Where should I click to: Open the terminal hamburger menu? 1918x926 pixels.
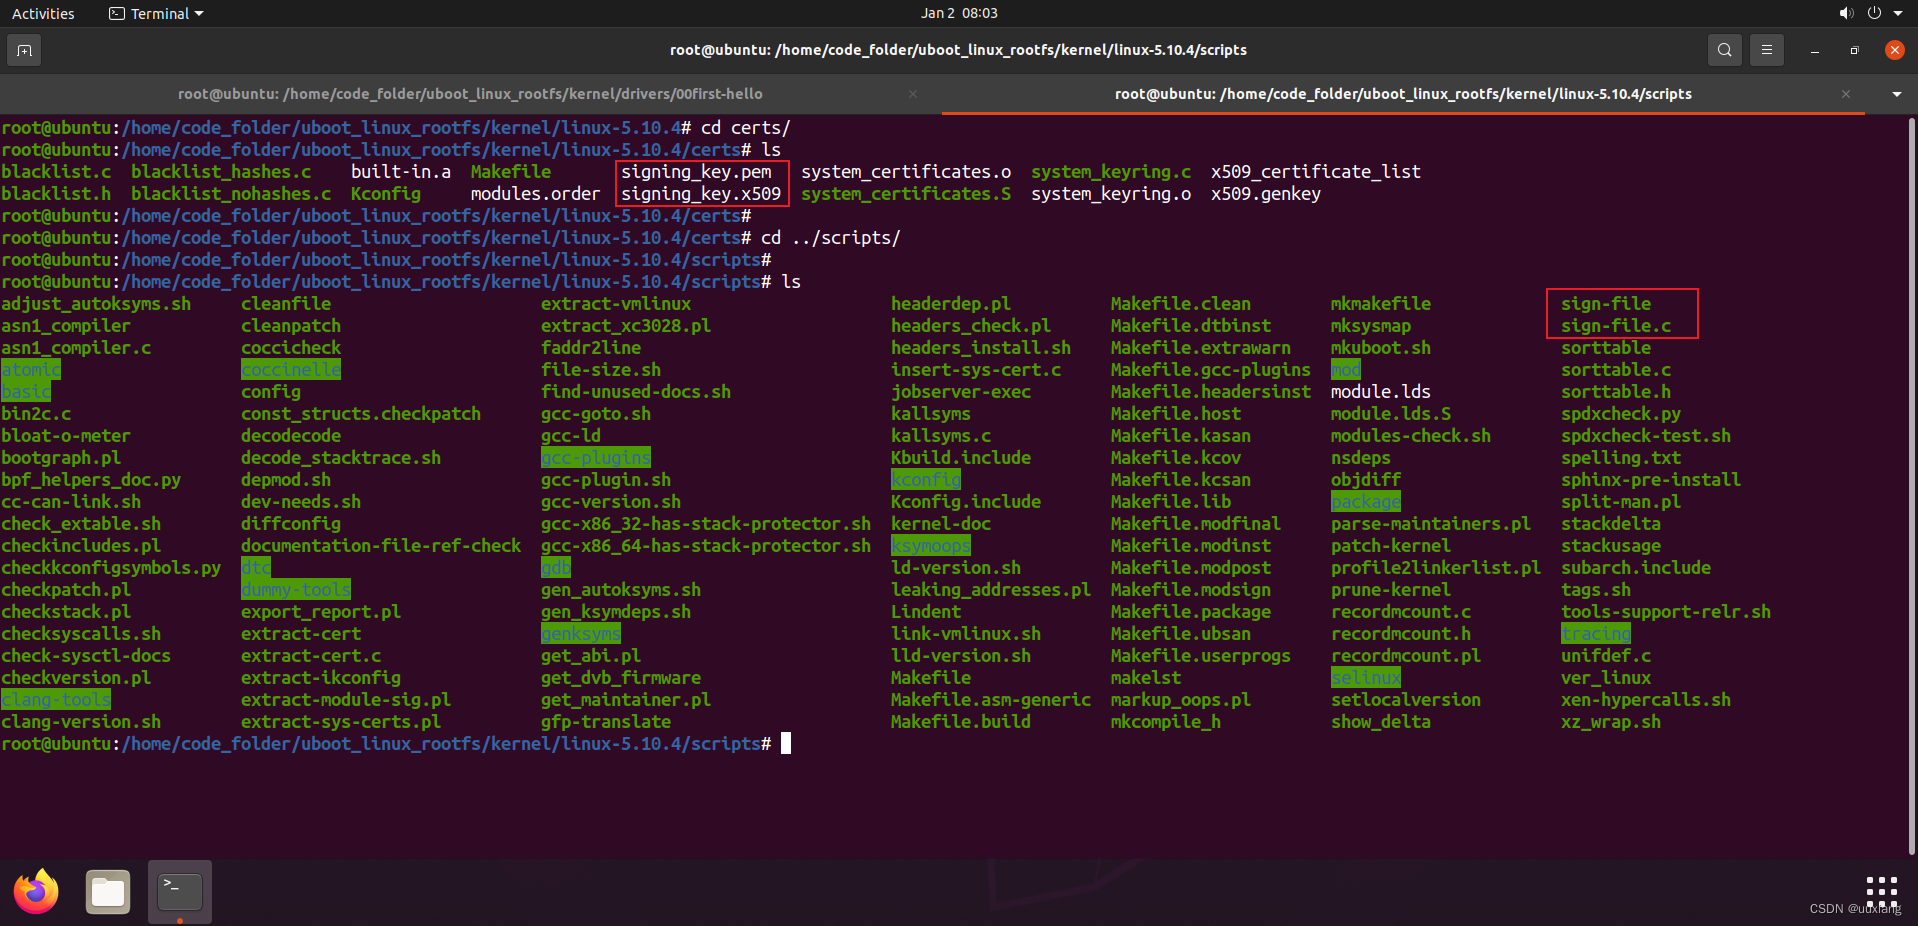coord(1767,50)
